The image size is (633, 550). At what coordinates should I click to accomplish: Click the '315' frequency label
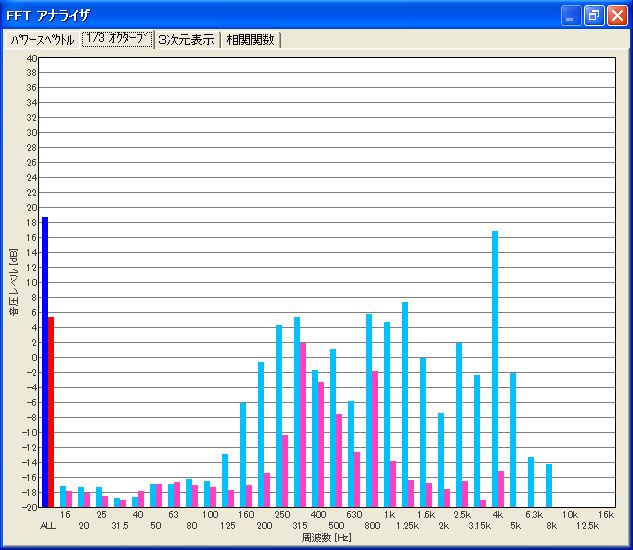coord(300,526)
